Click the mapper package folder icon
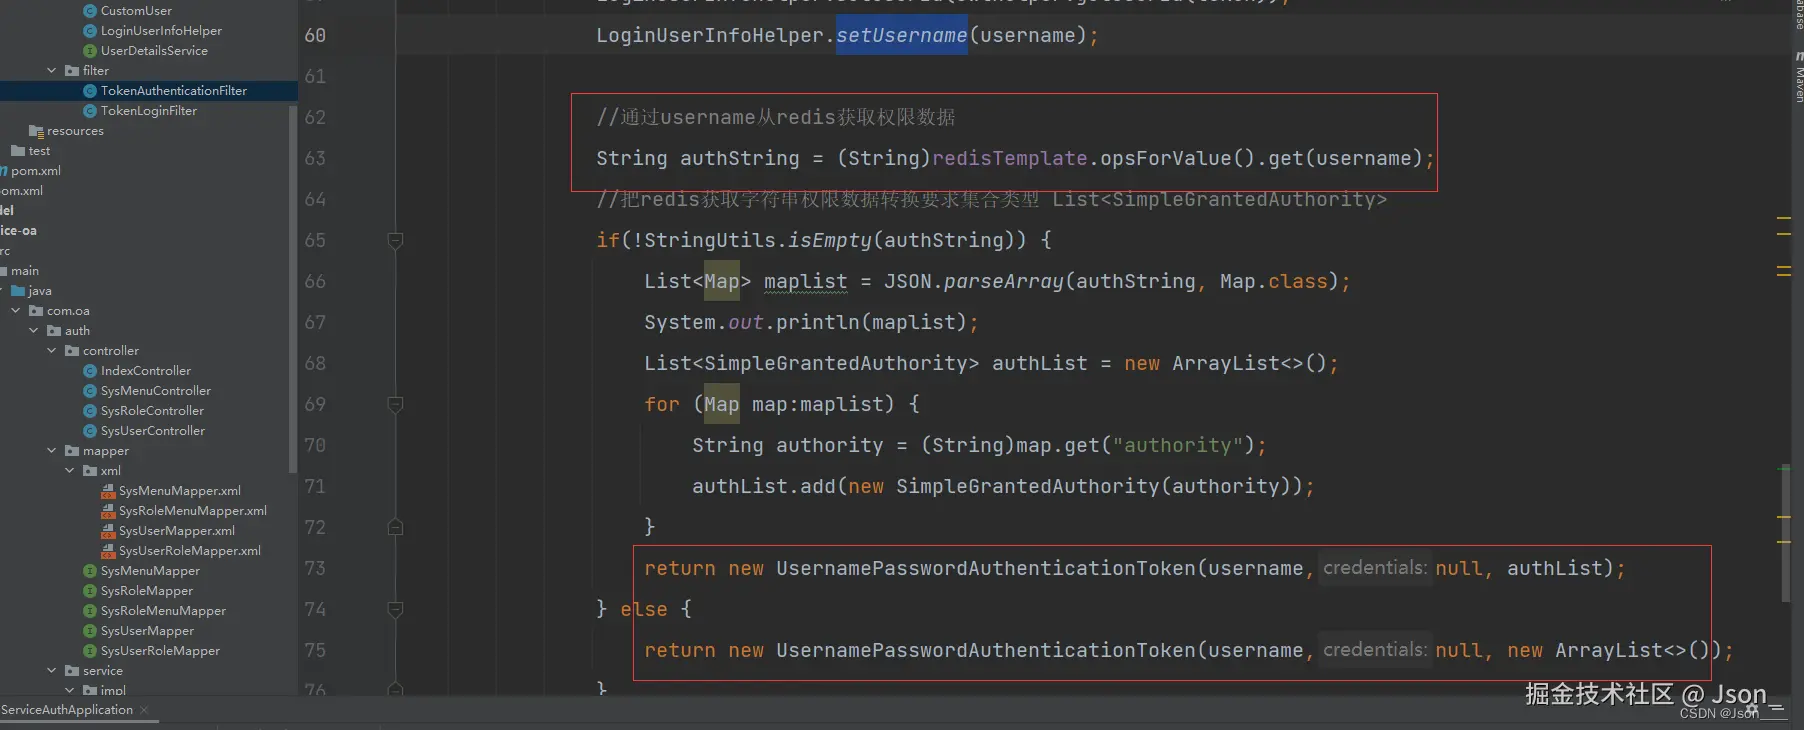Image resolution: width=1804 pixels, height=730 pixels. (x=72, y=451)
